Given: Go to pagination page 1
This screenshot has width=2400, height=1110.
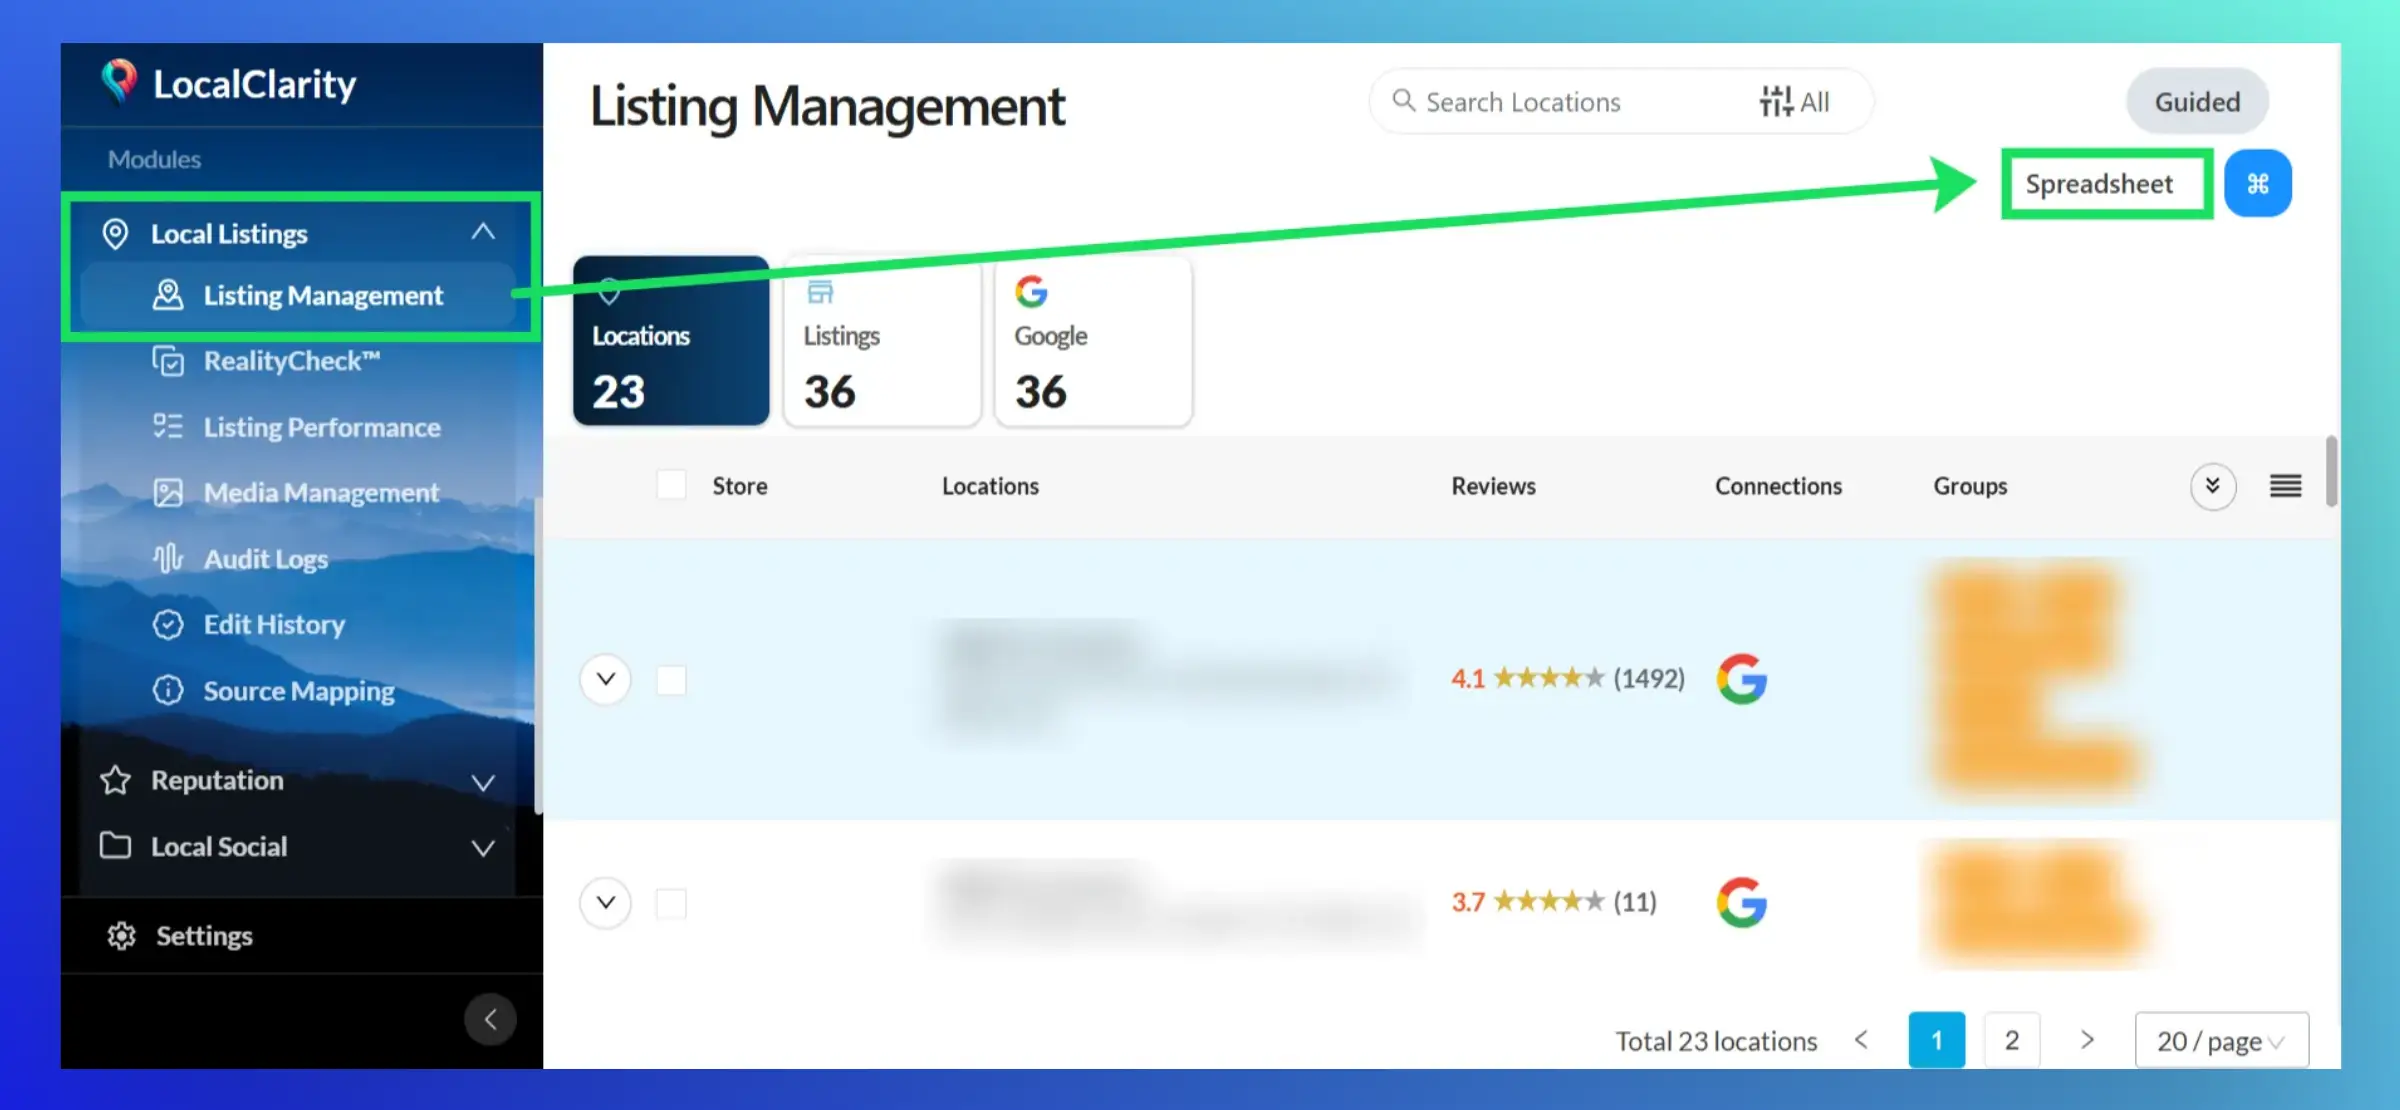Looking at the screenshot, I should pyautogui.click(x=1936, y=1040).
